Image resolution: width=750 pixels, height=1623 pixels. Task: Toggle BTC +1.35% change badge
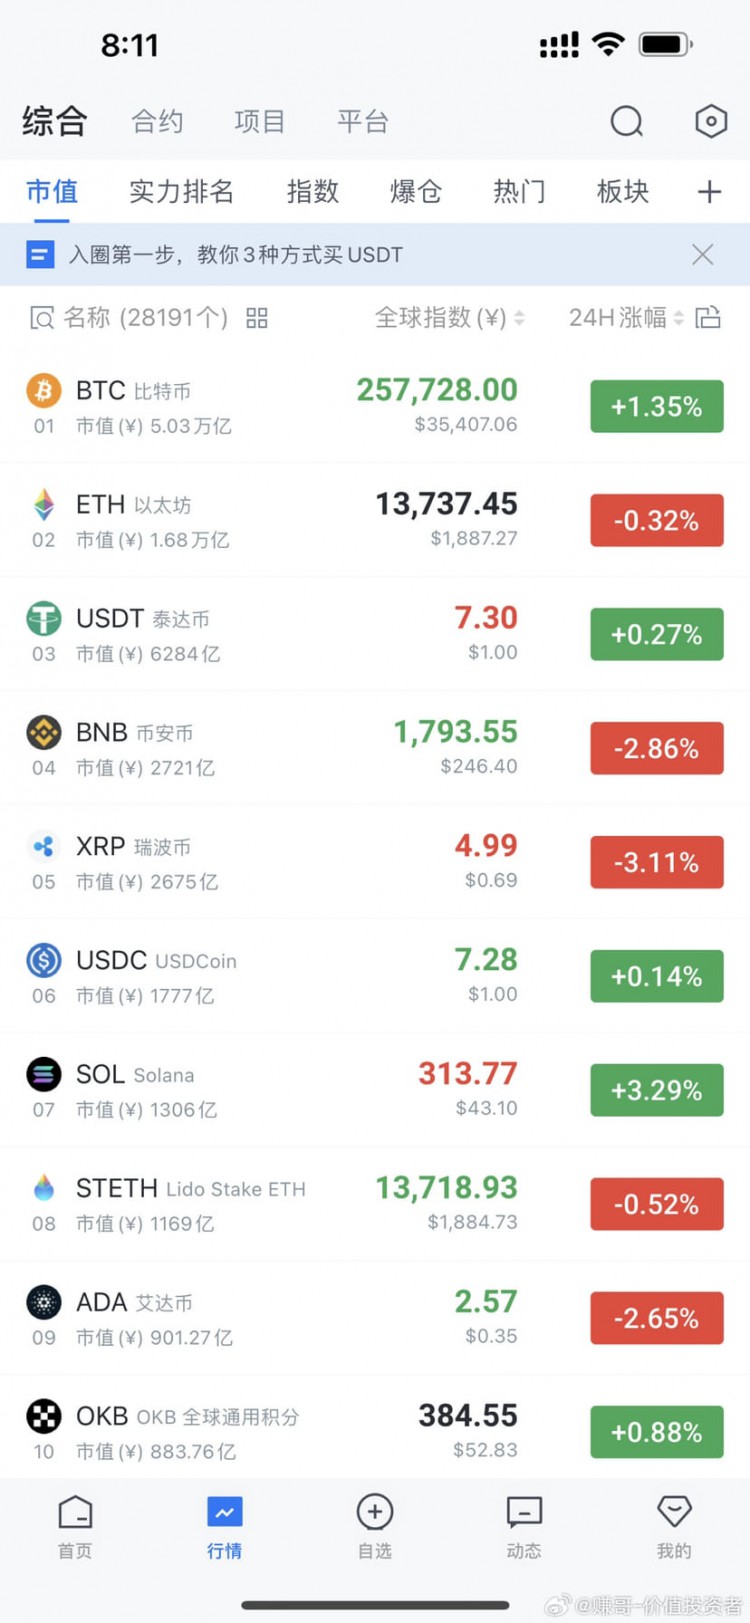click(657, 406)
